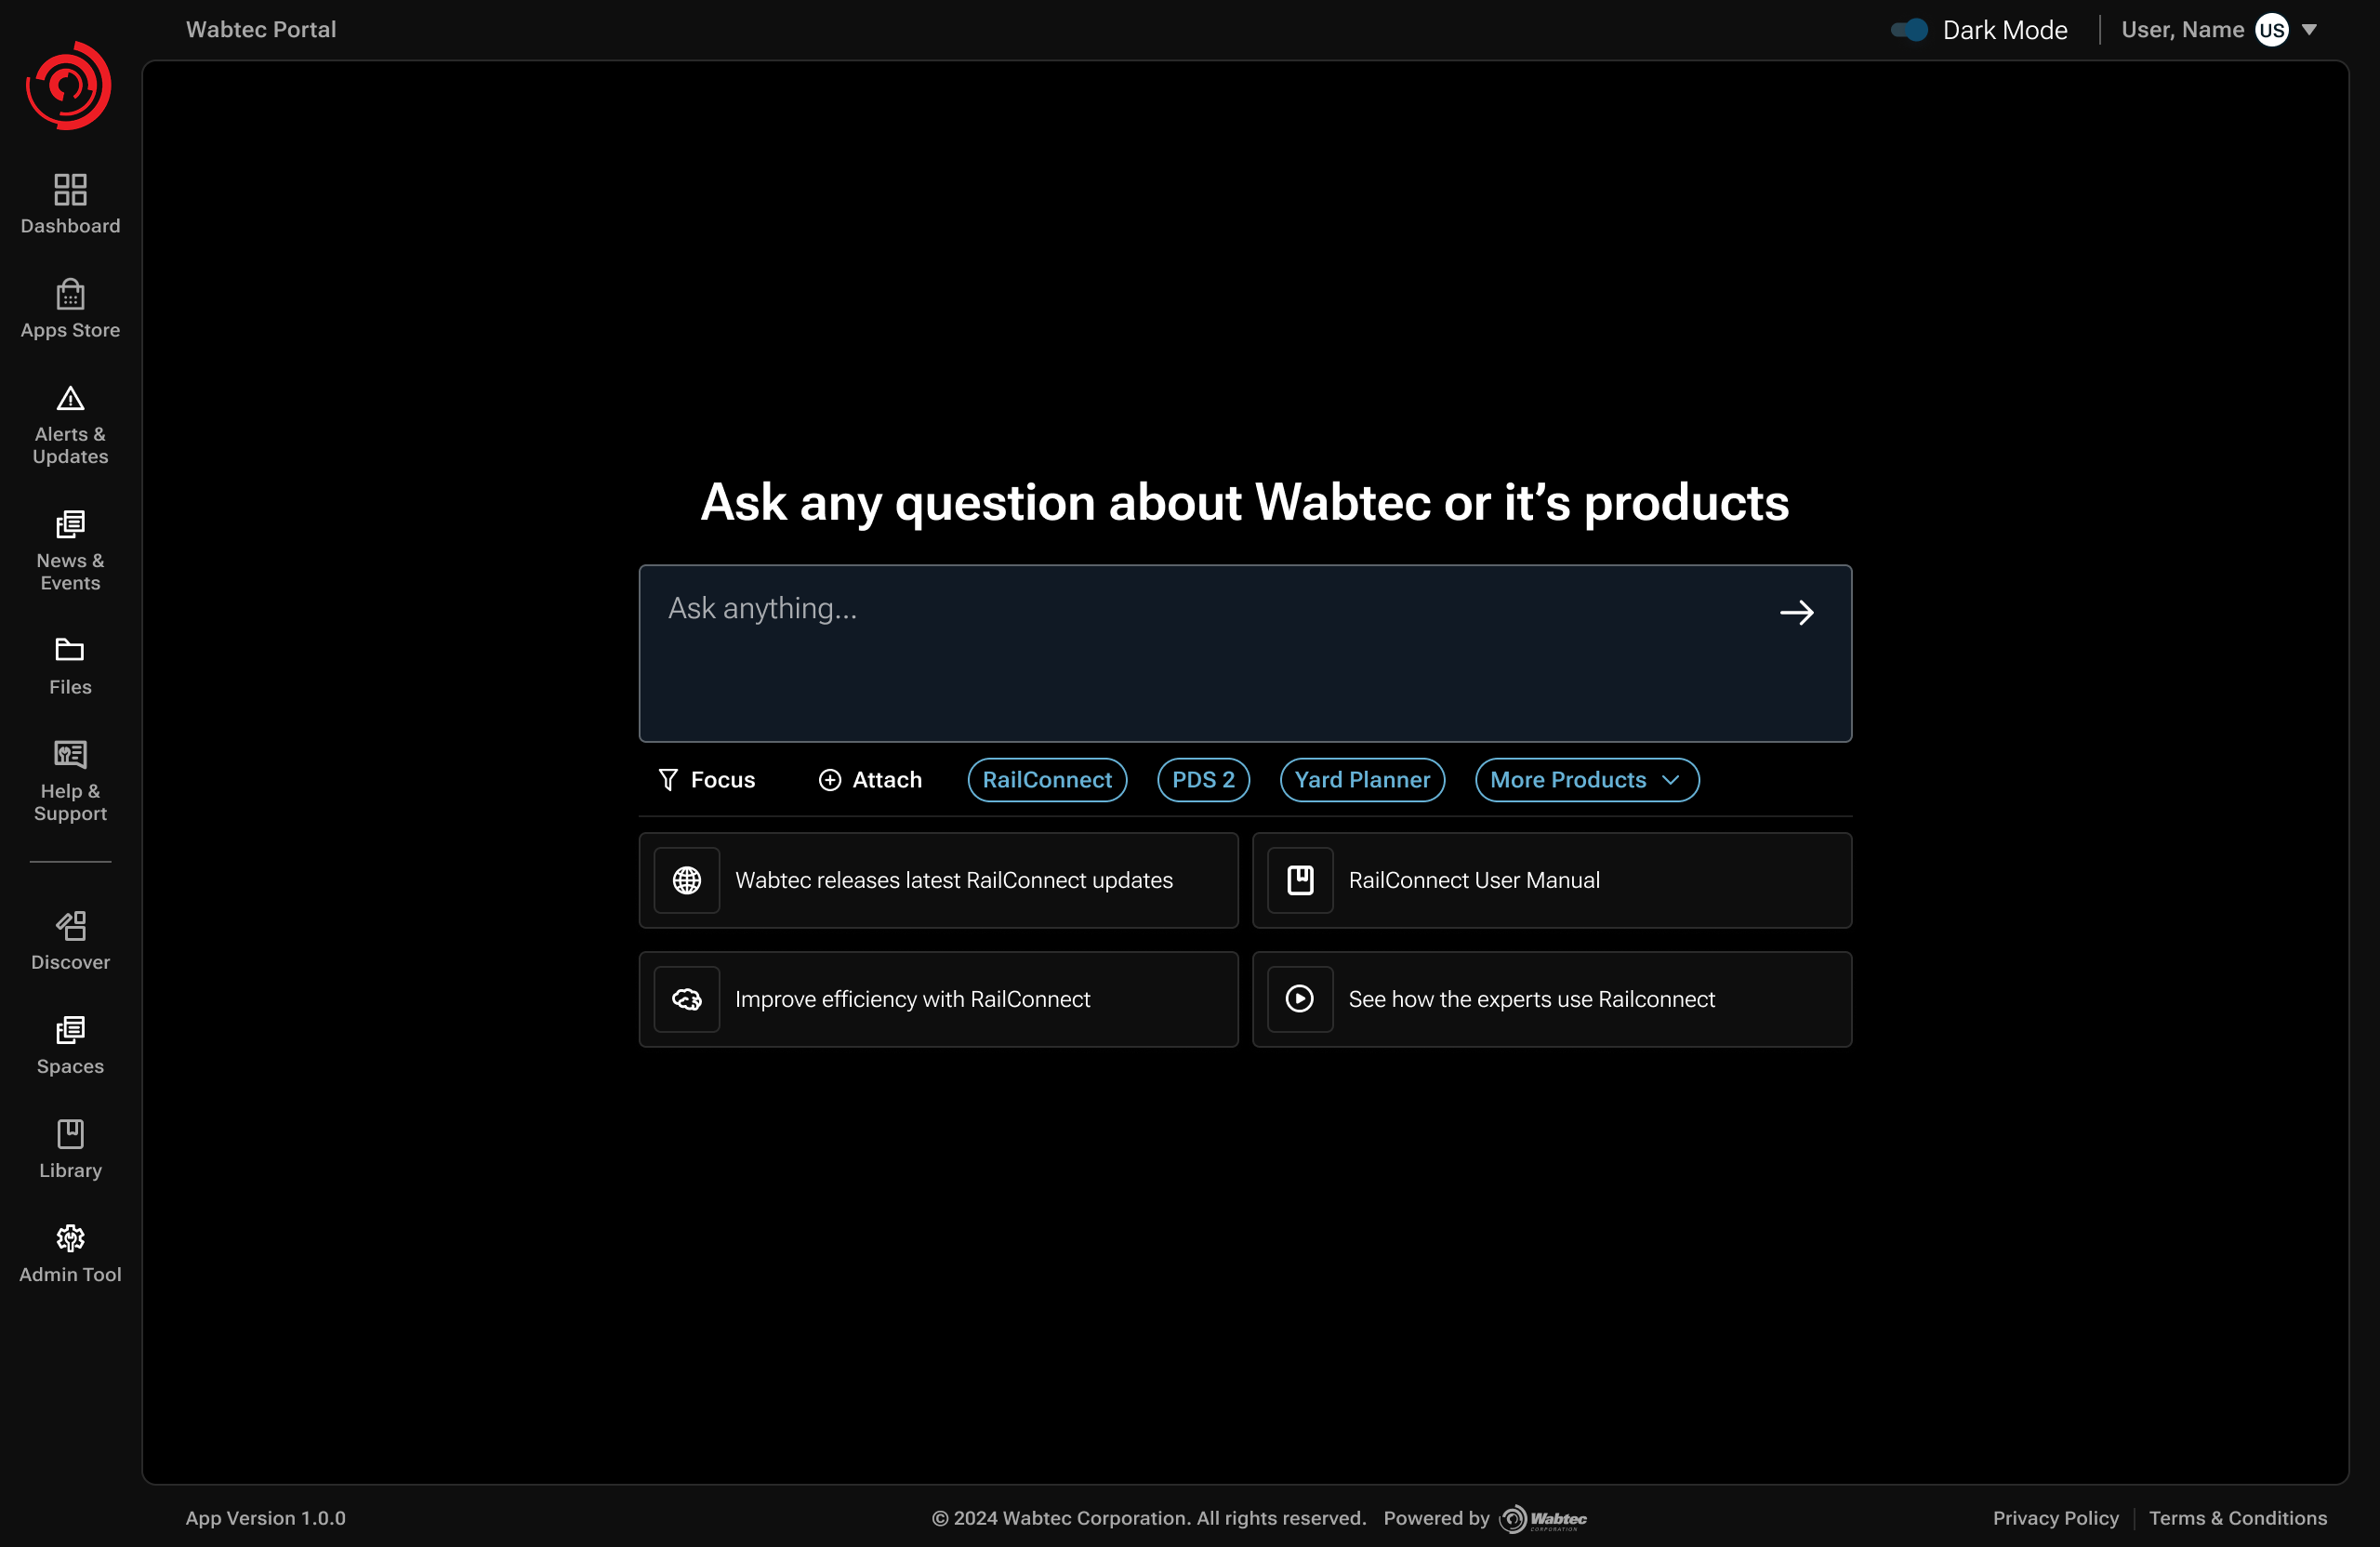Open the Dashboard grid icon

click(70, 189)
